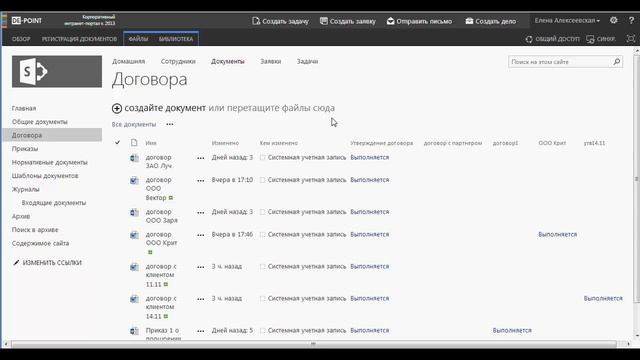Click file icon of договор с клиентом 14.11
Screen dimensions: 640x360
point(134,299)
